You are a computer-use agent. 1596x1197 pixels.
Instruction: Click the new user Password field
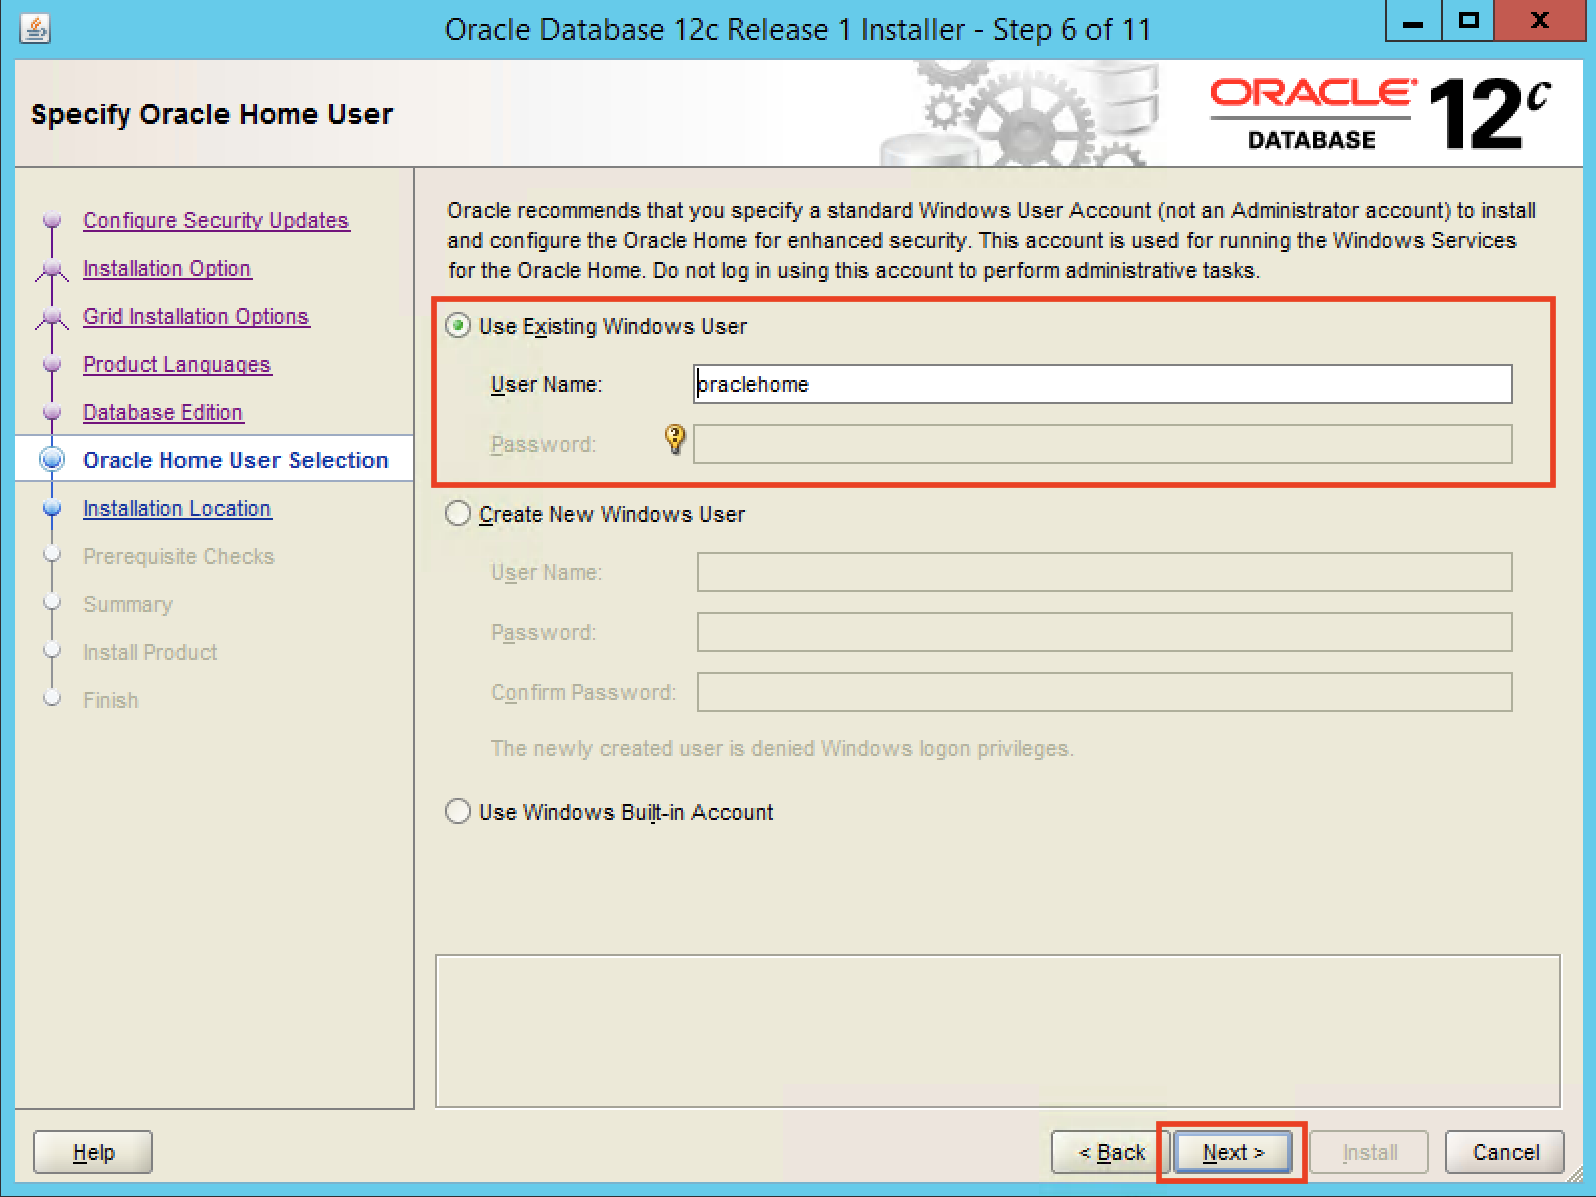tap(1104, 632)
